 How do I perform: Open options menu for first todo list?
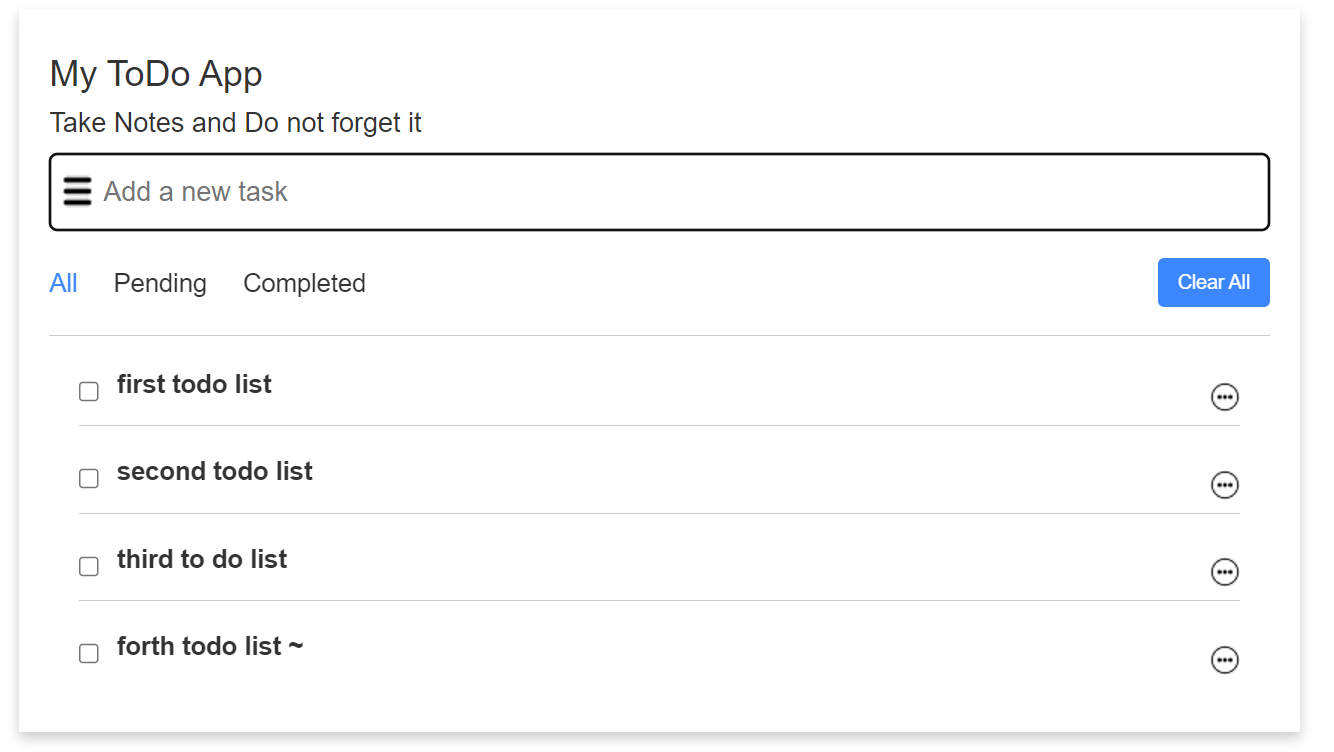click(x=1224, y=397)
